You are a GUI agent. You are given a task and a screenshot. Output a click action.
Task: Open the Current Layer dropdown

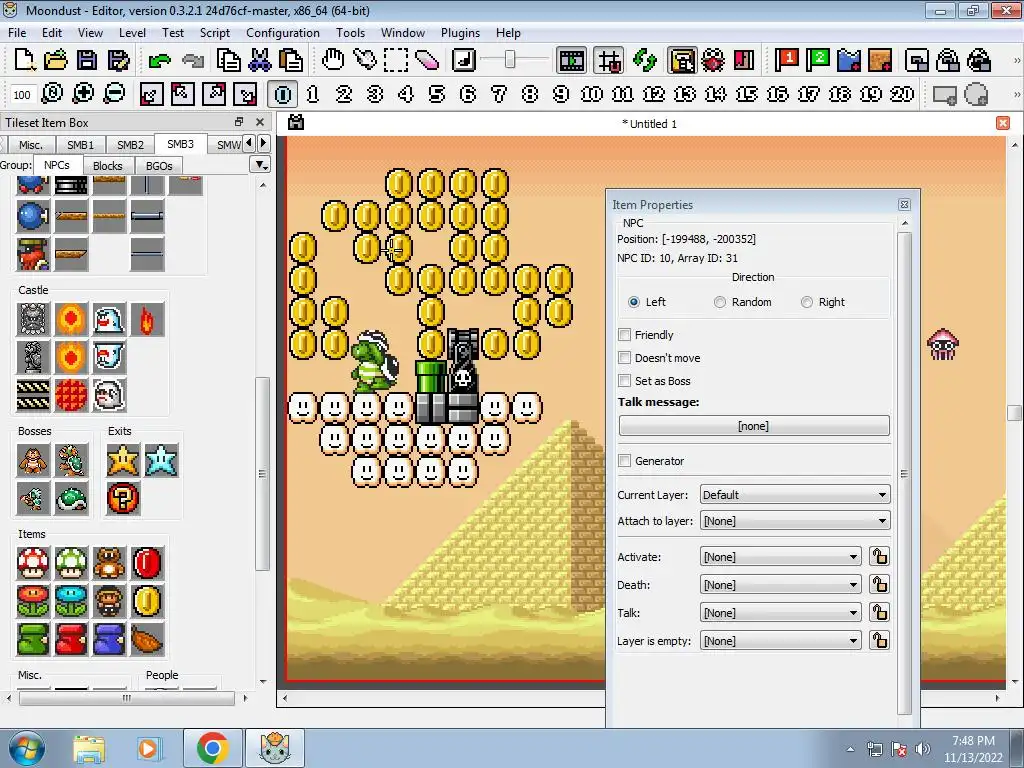coord(795,495)
